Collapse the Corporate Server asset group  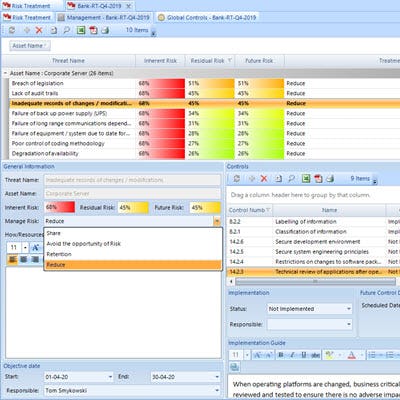(5, 73)
